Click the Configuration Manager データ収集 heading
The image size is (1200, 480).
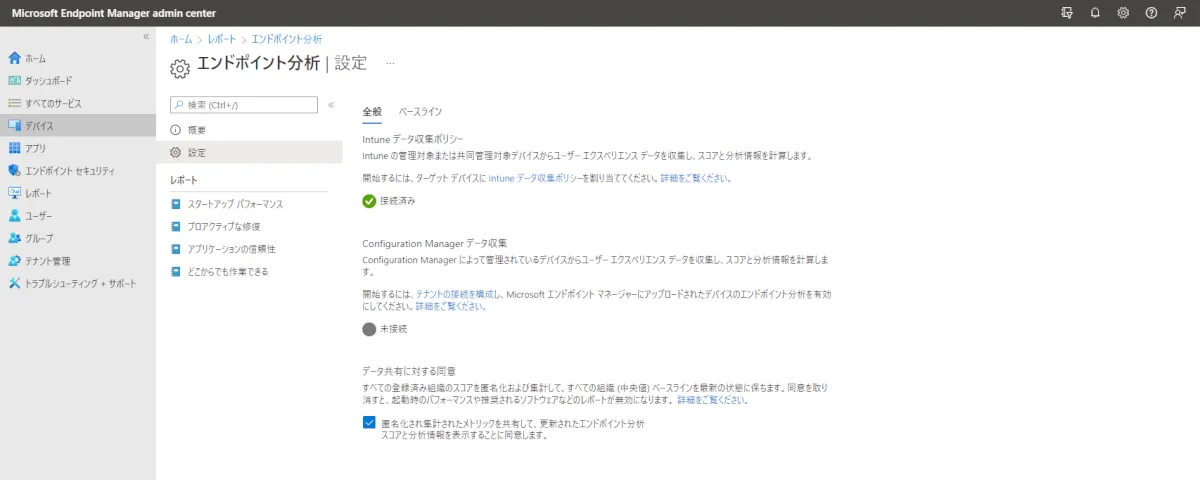[x=435, y=243]
